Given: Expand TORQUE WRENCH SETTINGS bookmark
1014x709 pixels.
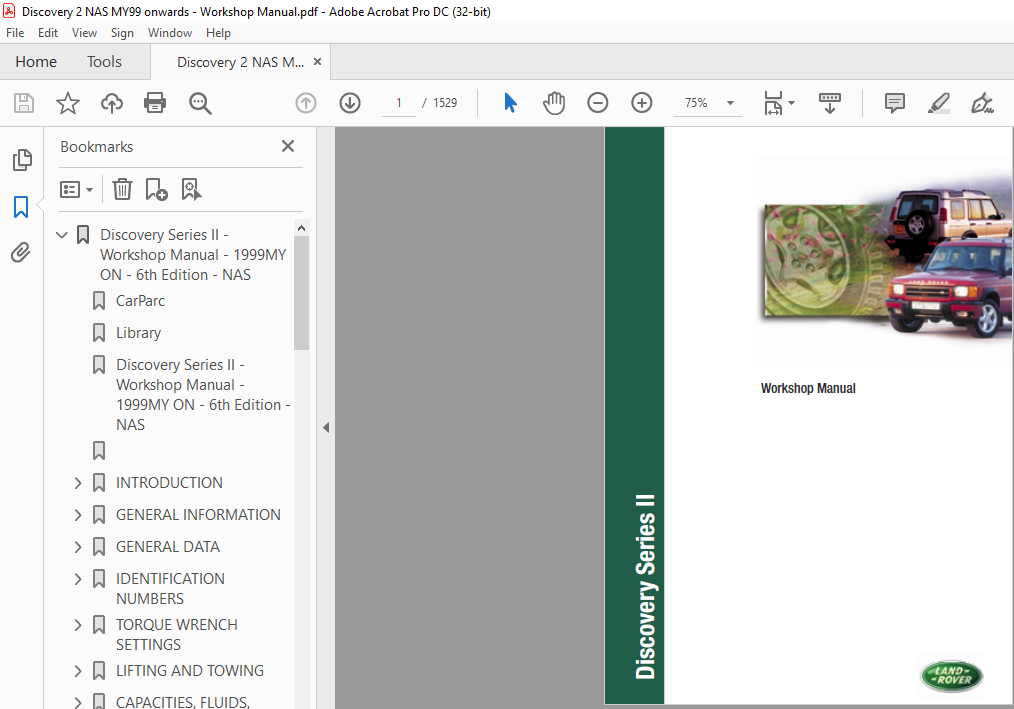Looking at the screenshot, I should click(78, 625).
